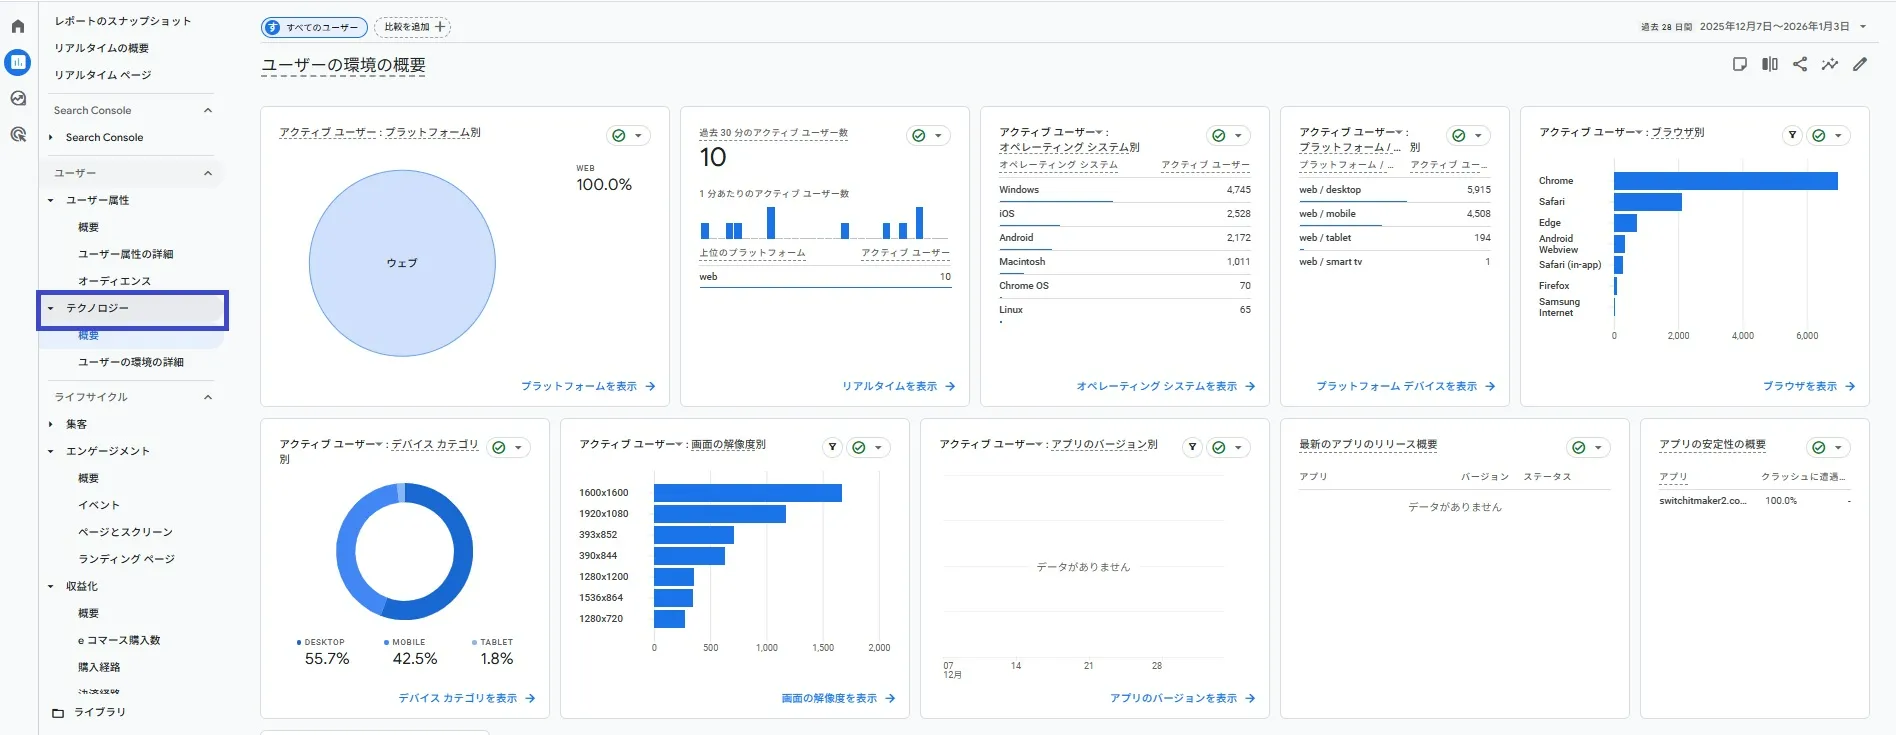Open the date range dropdown arrow
The image size is (1896, 735).
click(x=1863, y=27)
